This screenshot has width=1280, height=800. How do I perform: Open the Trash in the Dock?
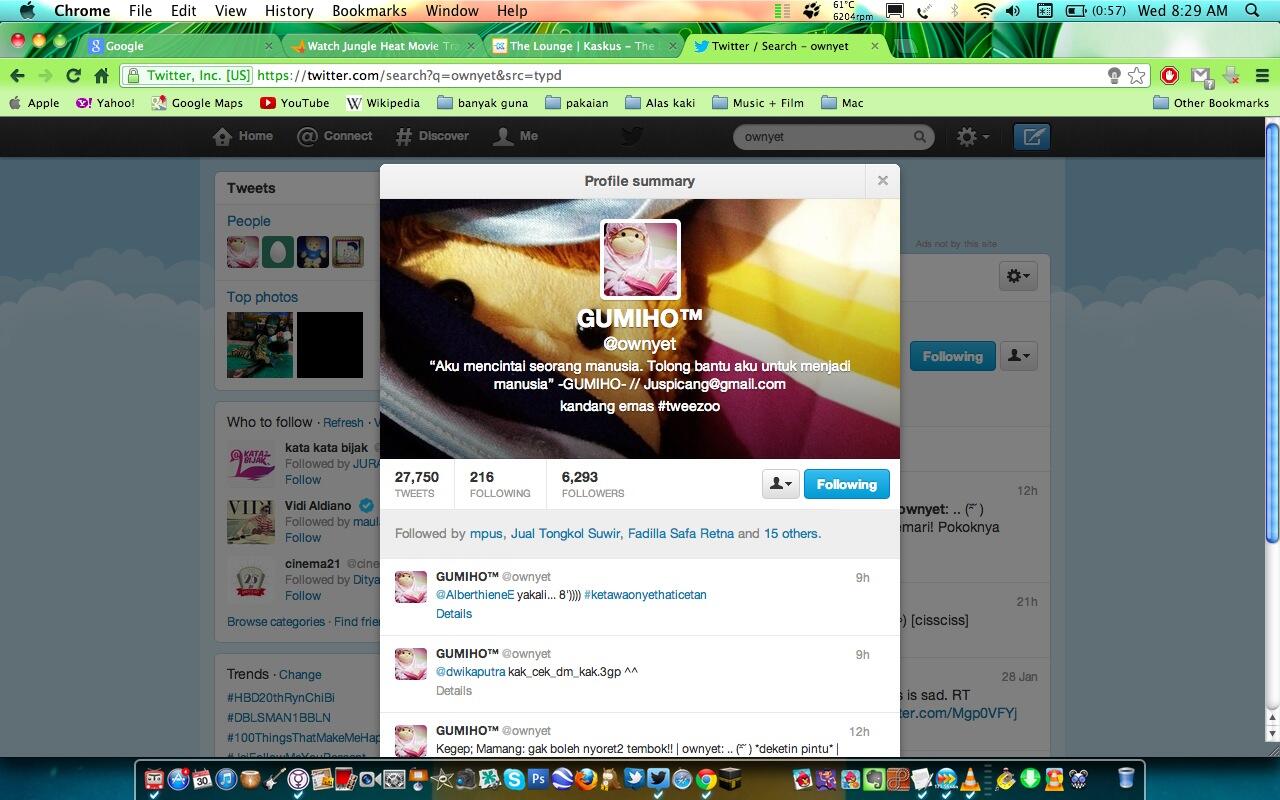pyautogui.click(x=1126, y=778)
